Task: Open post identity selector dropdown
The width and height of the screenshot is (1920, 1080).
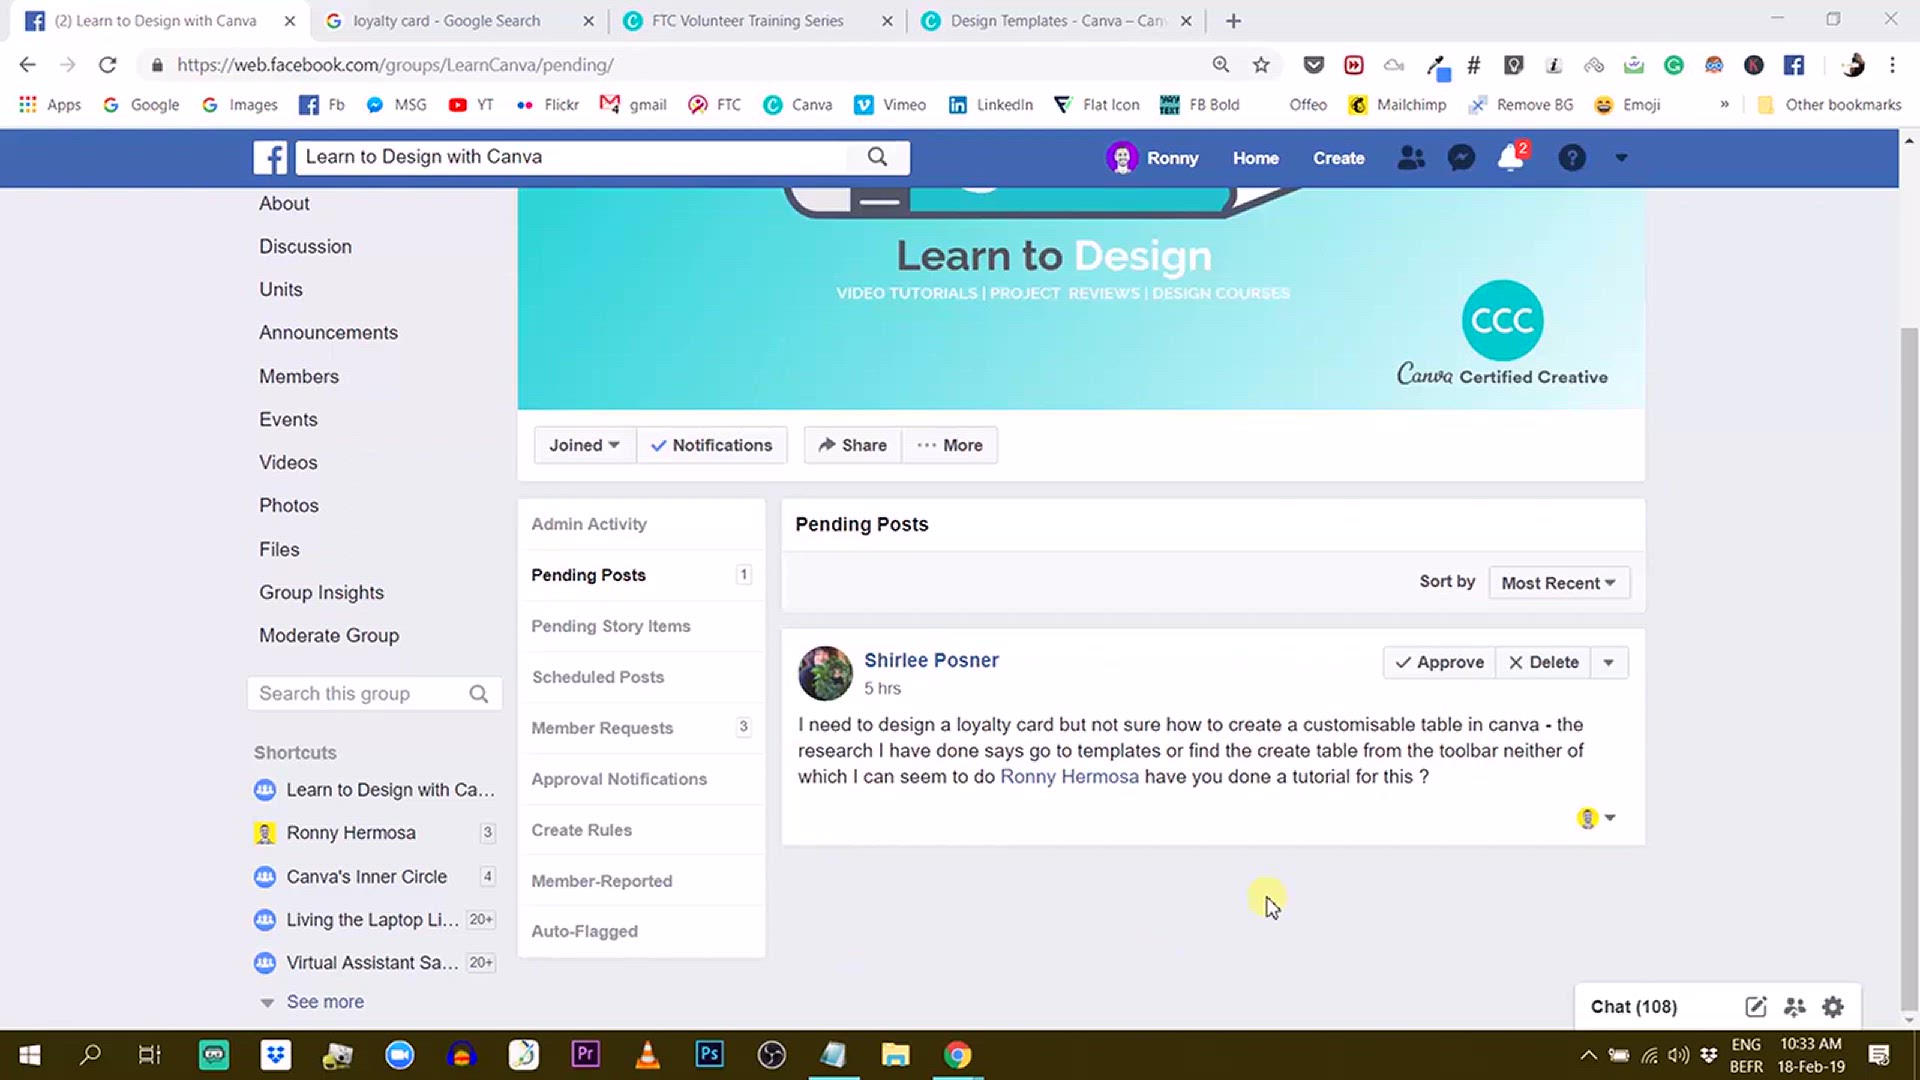Action: (x=1597, y=818)
